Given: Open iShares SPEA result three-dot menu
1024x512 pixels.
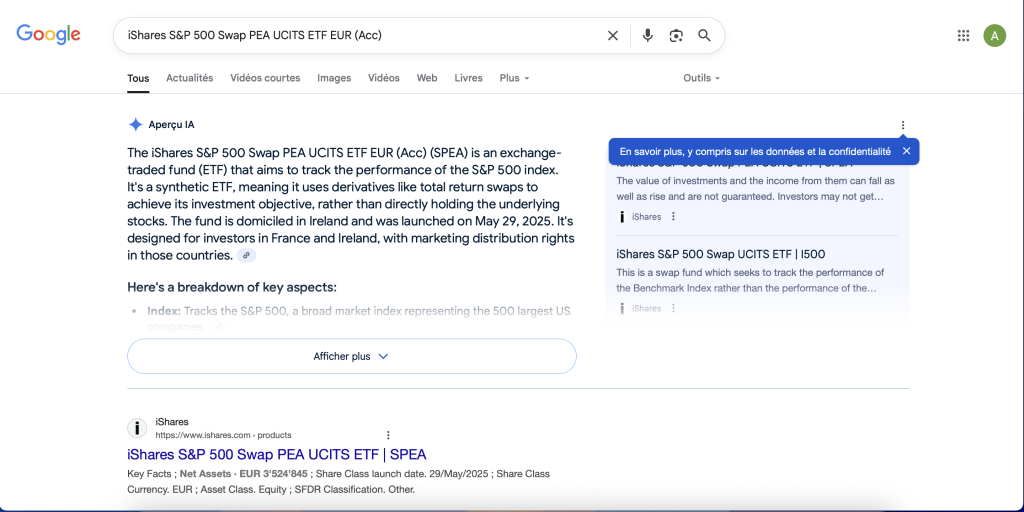Looking at the screenshot, I should pos(388,435).
